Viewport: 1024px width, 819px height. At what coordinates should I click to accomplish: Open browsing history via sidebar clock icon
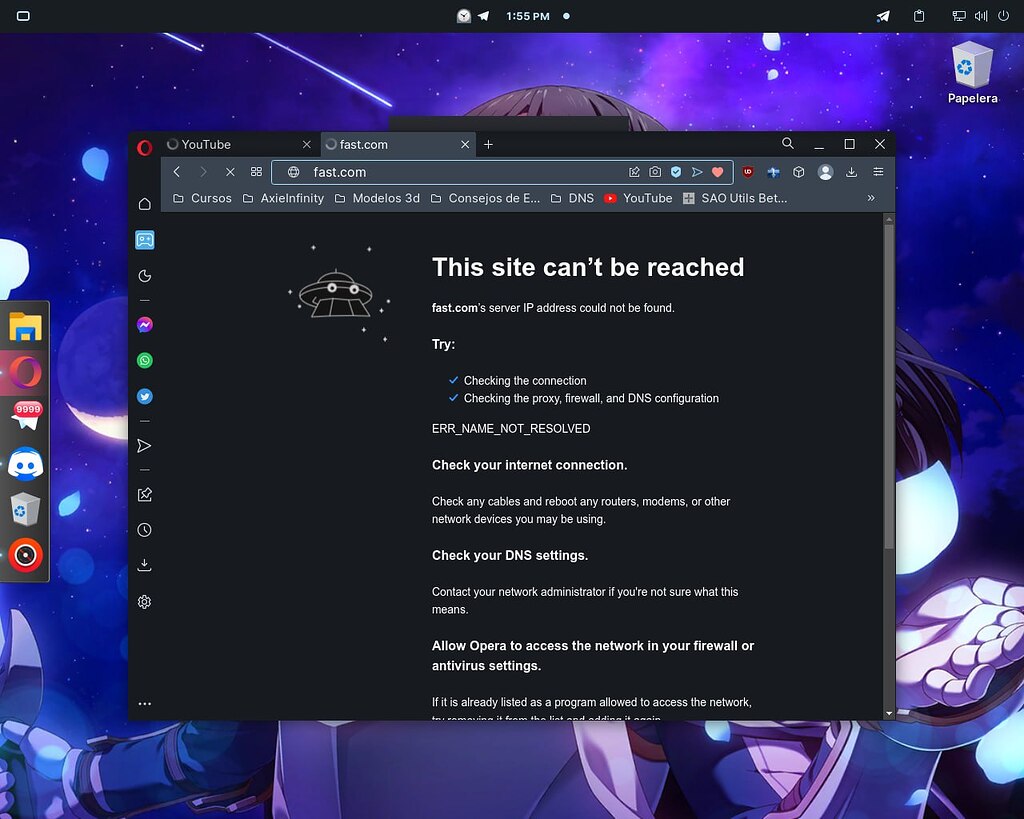coord(145,530)
